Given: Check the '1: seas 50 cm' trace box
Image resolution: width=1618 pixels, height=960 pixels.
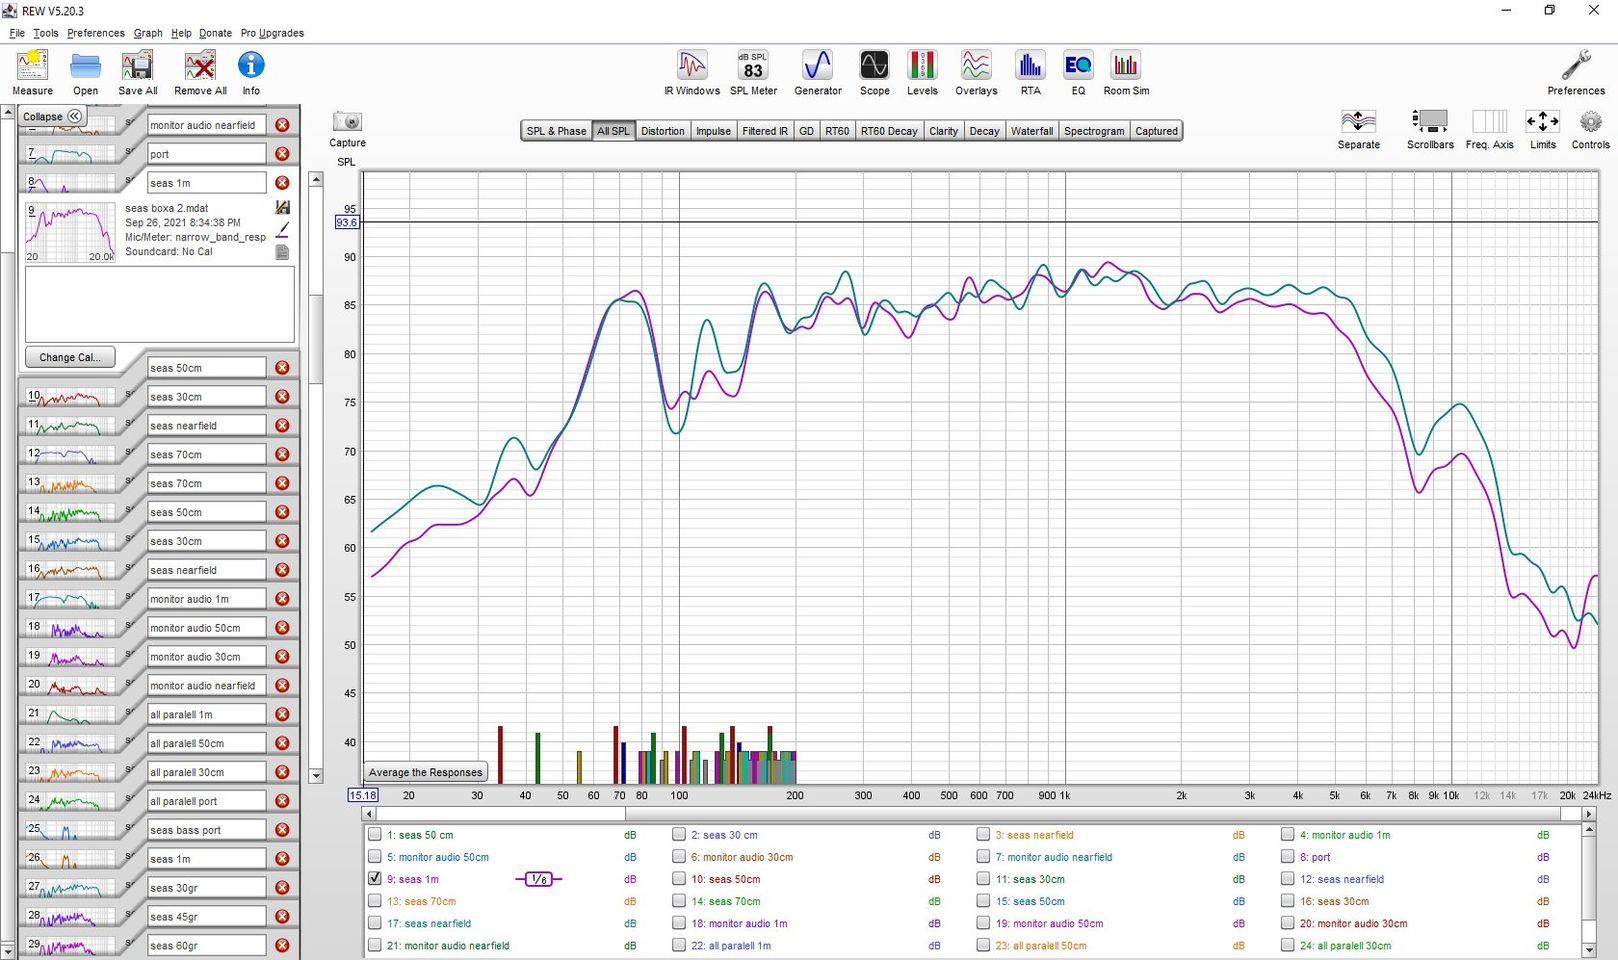Looking at the screenshot, I should click(375, 835).
